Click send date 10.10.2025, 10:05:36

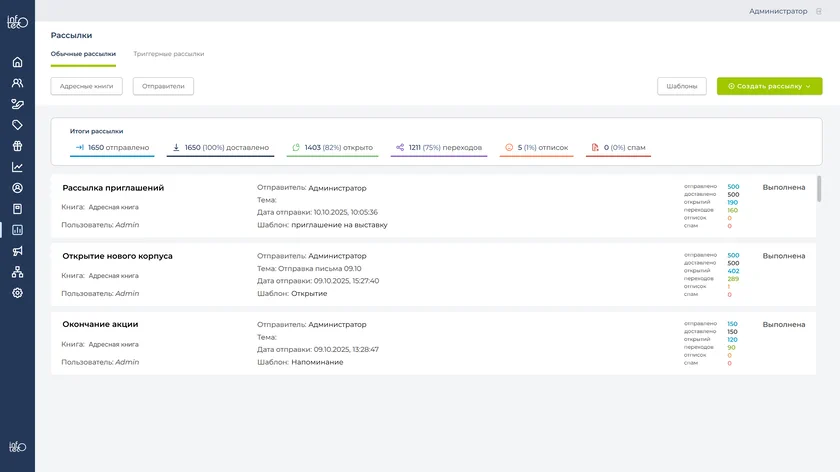point(346,212)
